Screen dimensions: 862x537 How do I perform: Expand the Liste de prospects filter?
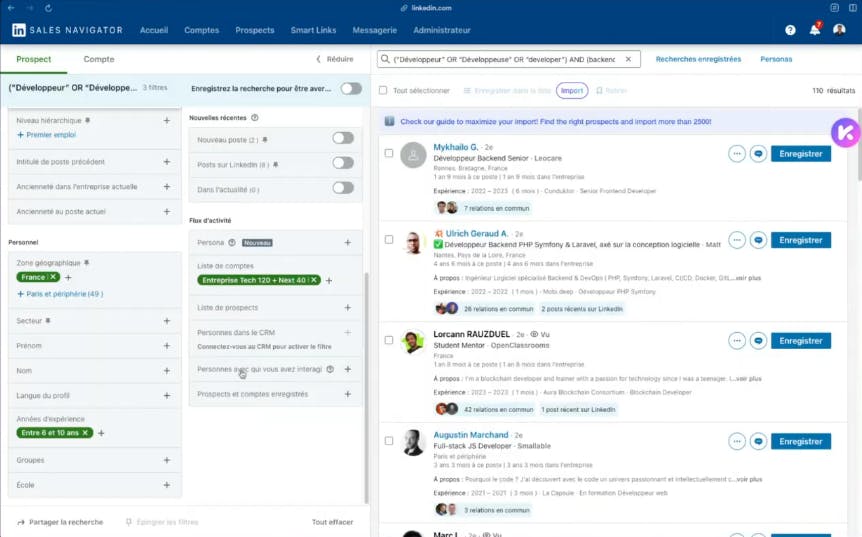click(x=347, y=307)
